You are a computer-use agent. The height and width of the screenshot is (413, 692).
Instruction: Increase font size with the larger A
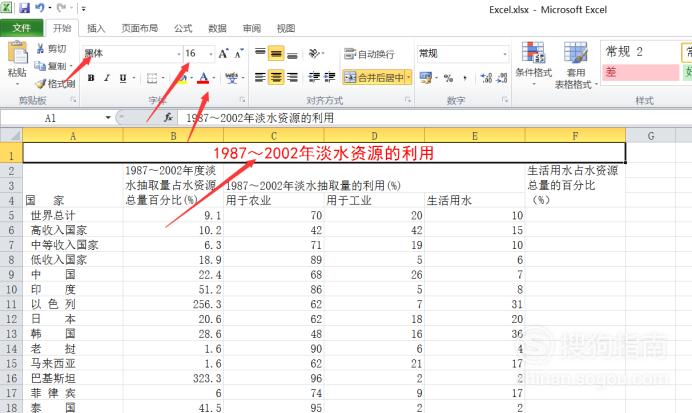223,53
